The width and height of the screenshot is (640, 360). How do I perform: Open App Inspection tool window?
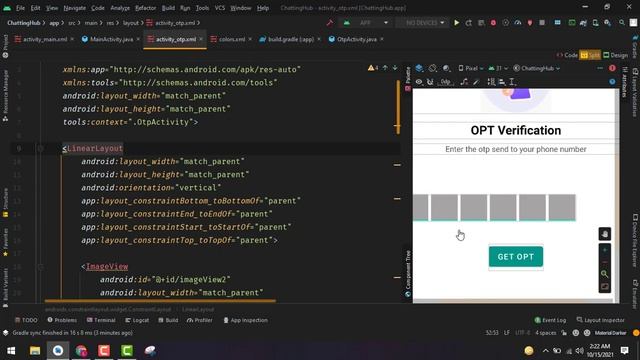click(x=245, y=320)
